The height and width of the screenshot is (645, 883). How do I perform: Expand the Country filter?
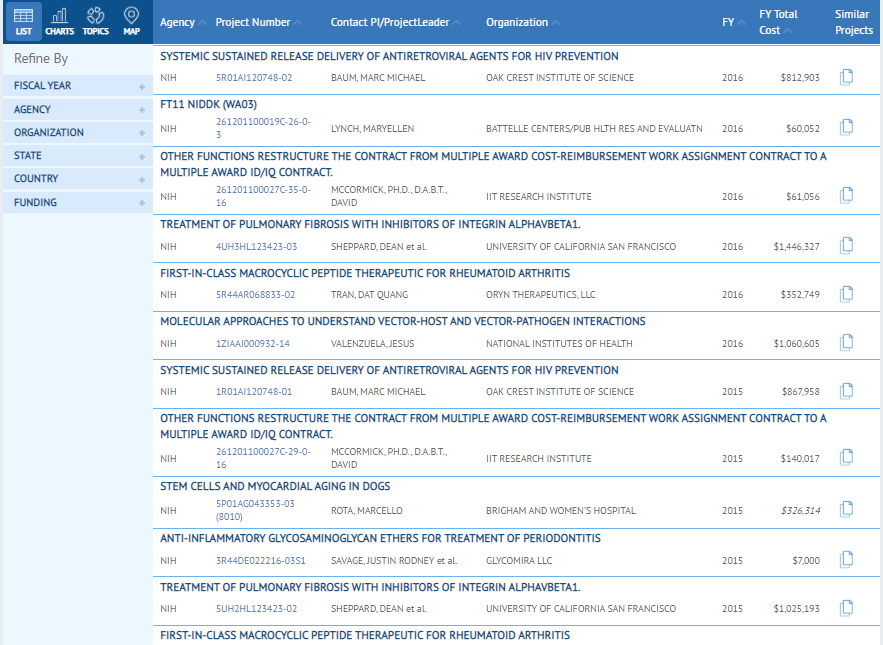pos(78,179)
